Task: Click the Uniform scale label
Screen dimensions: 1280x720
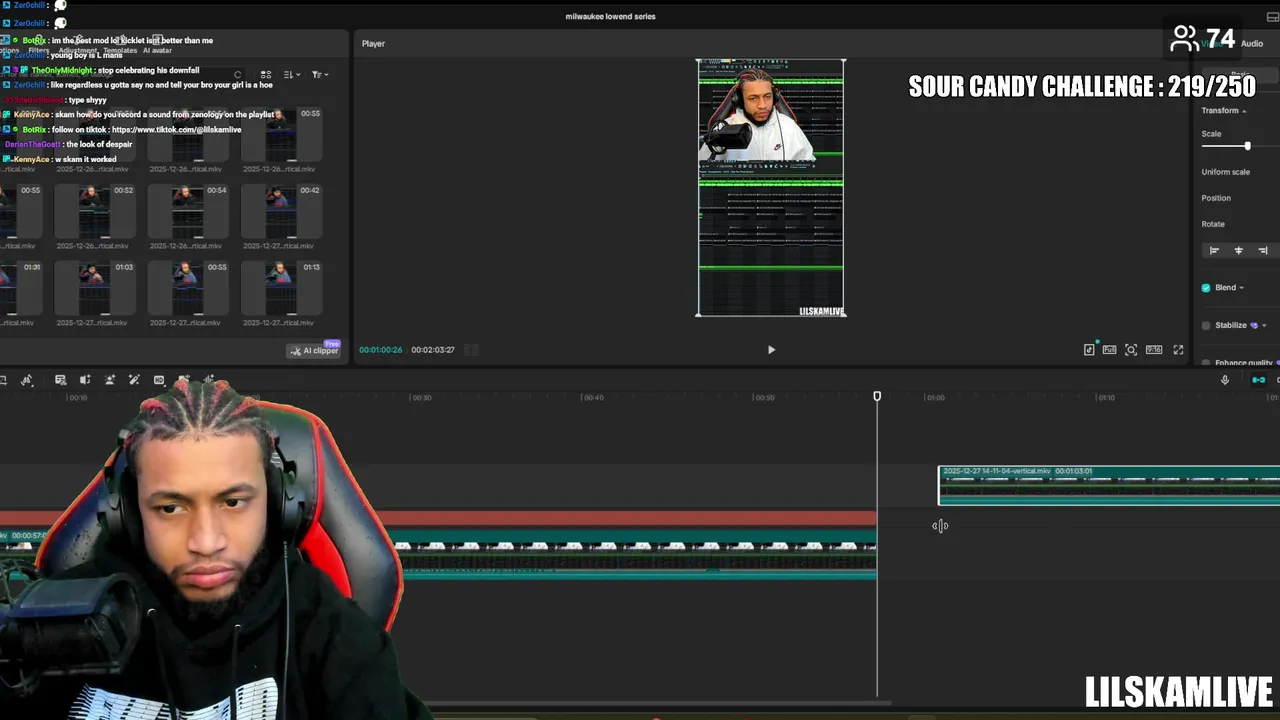Action: pyautogui.click(x=1226, y=172)
